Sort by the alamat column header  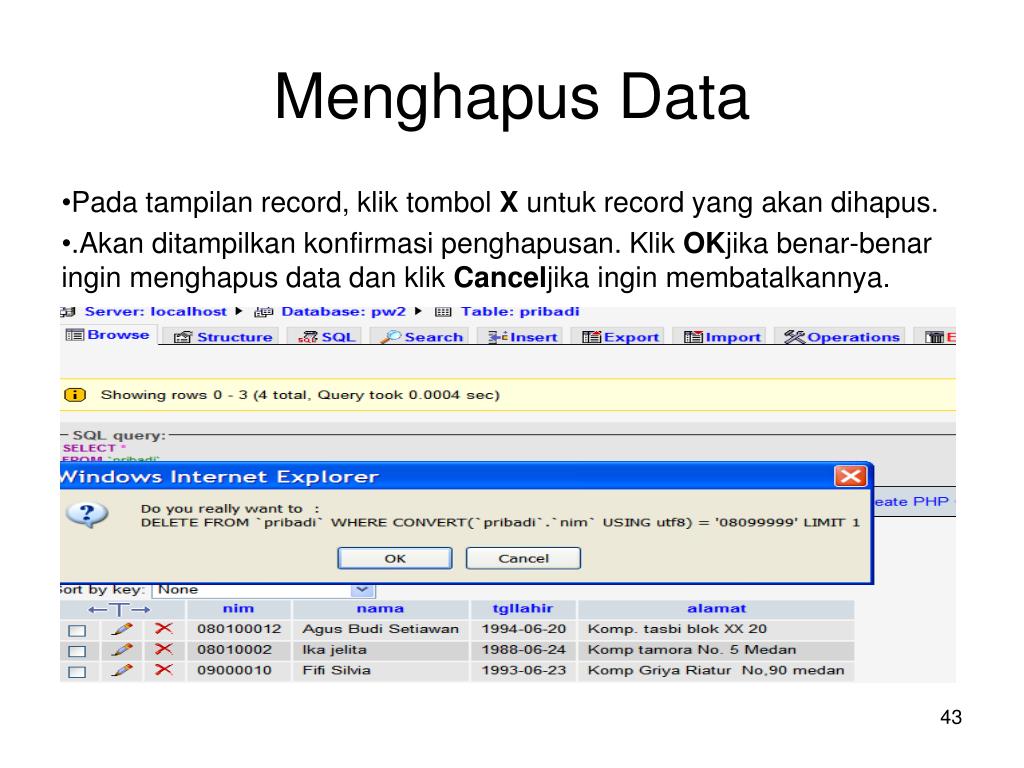(716, 609)
